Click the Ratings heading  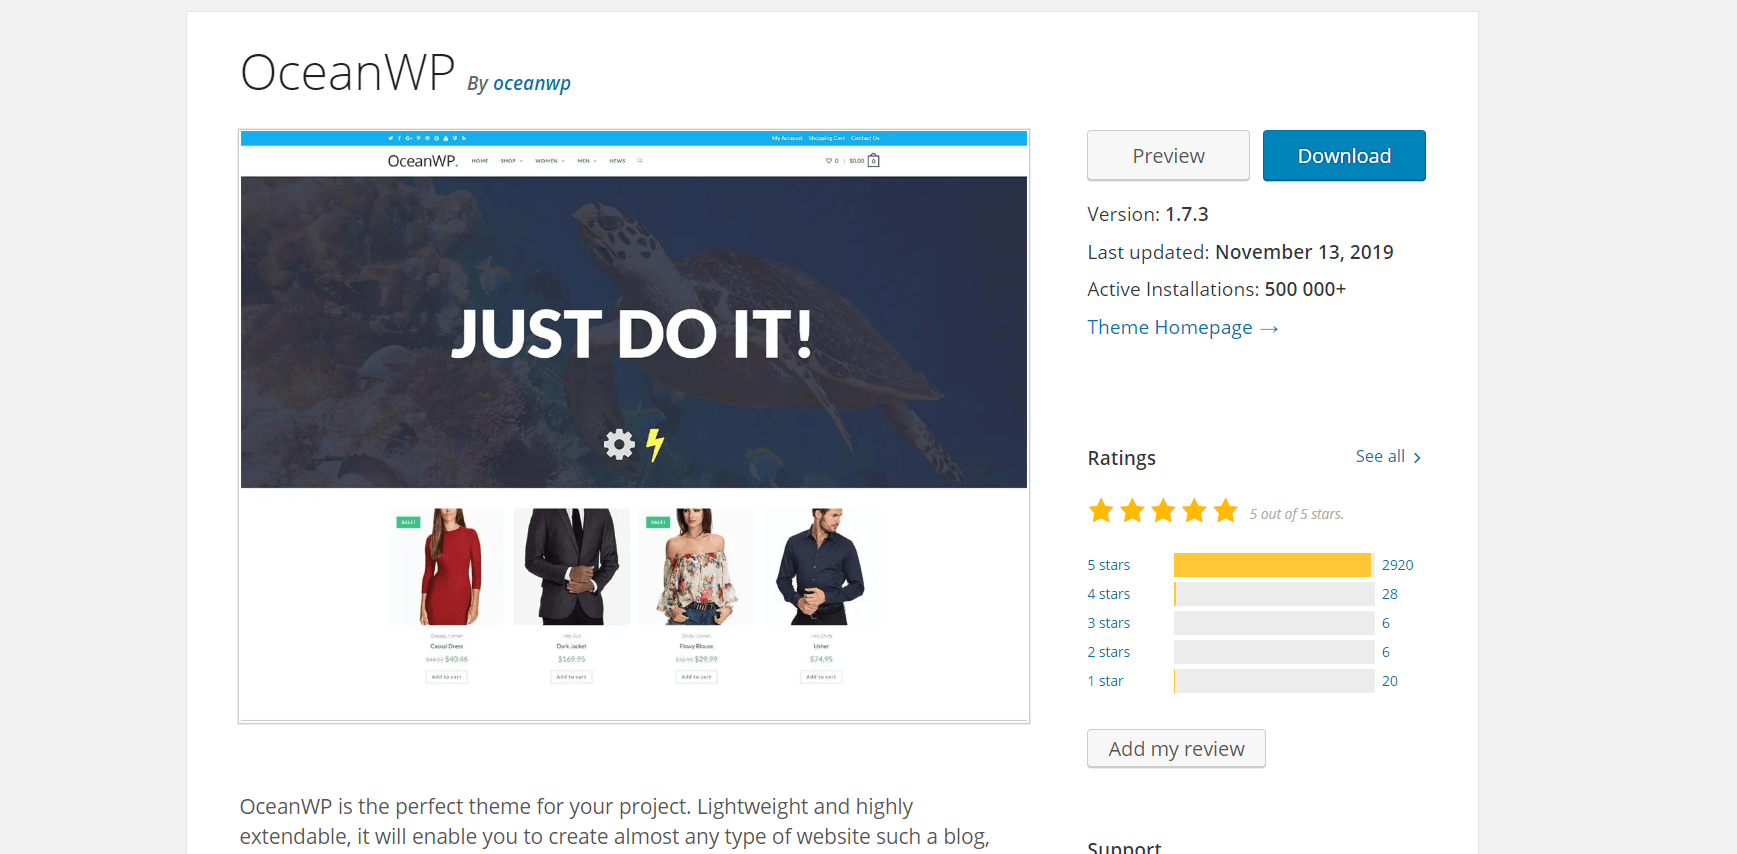click(1121, 458)
